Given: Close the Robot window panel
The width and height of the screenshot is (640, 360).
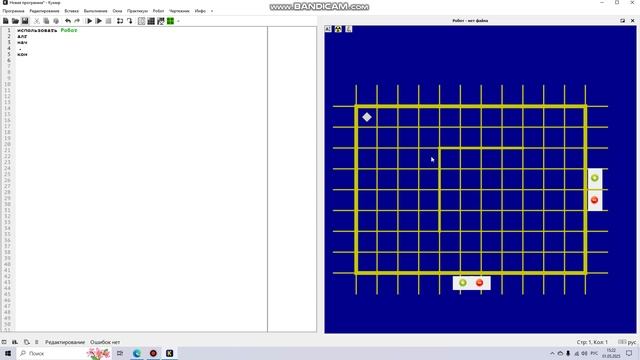Looking at the screenshot, I should click(633, 20).
